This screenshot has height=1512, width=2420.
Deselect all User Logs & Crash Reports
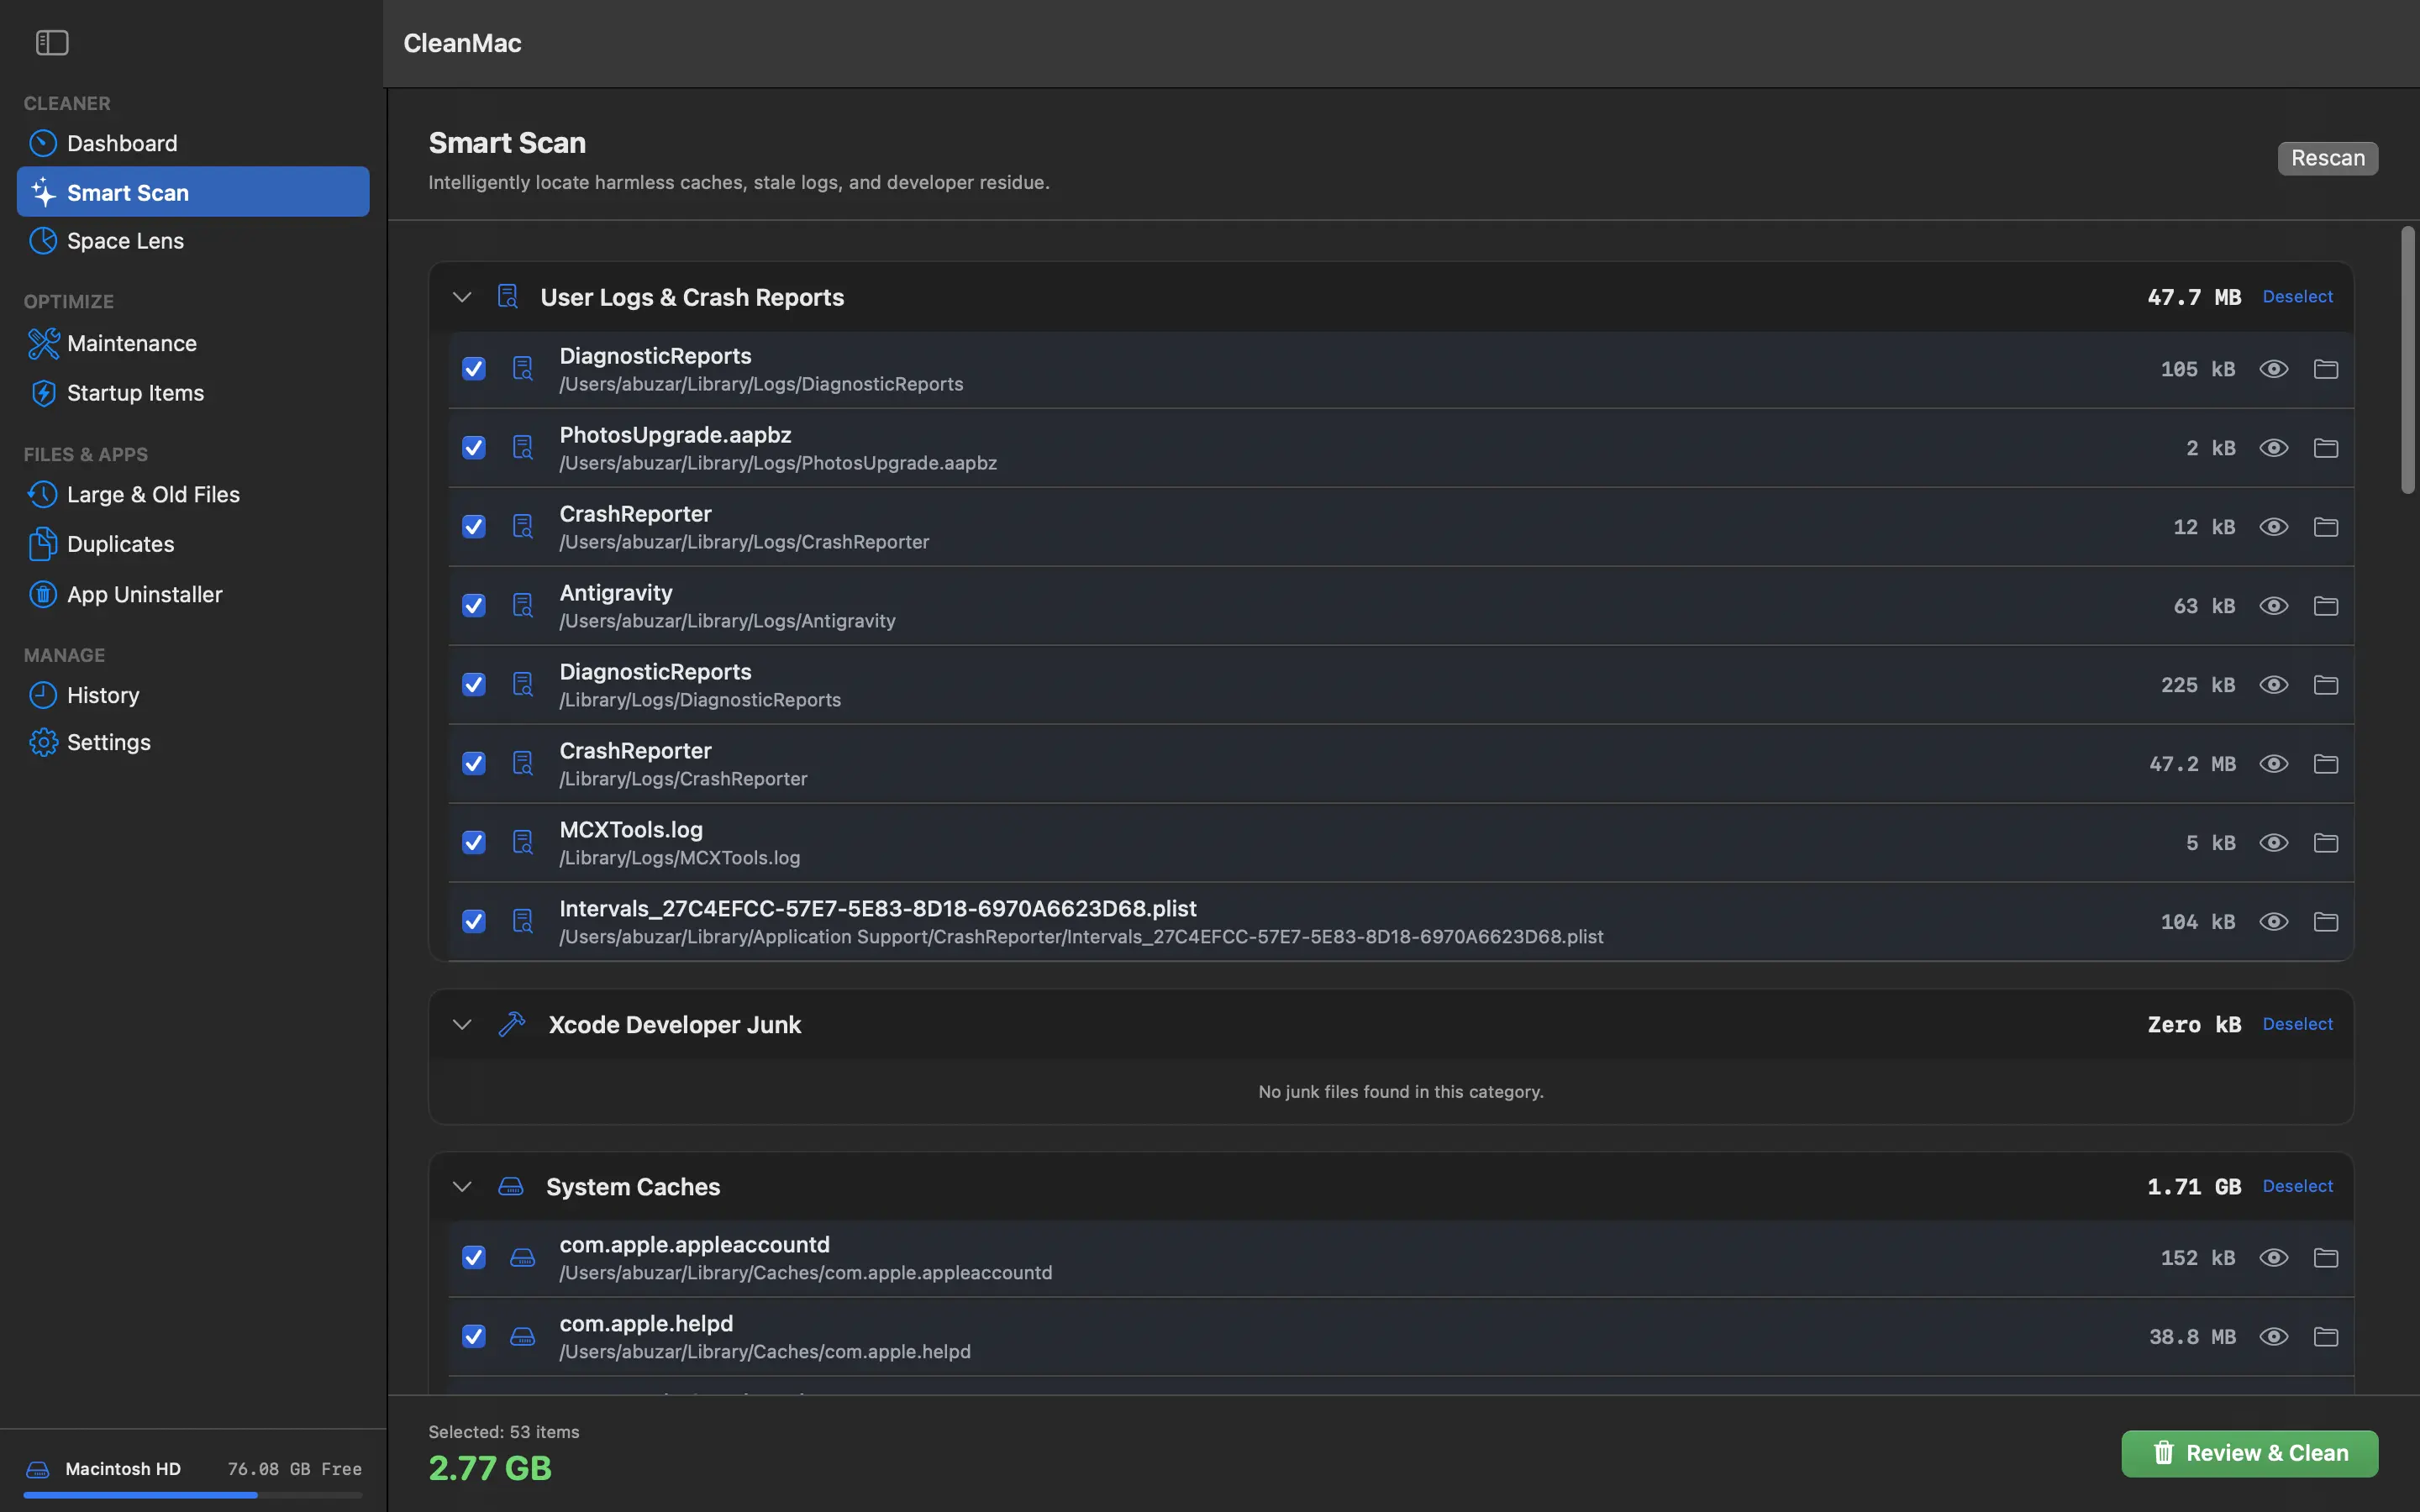pos(2297,297)
